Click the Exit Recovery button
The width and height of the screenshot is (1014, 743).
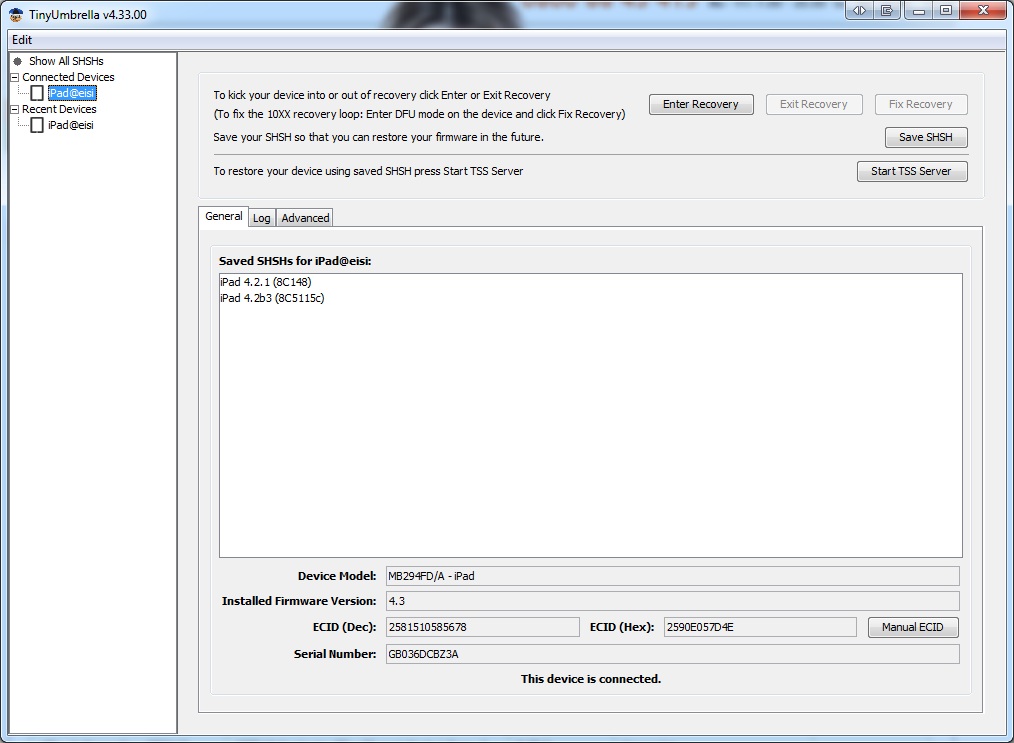tap(814, 104)
